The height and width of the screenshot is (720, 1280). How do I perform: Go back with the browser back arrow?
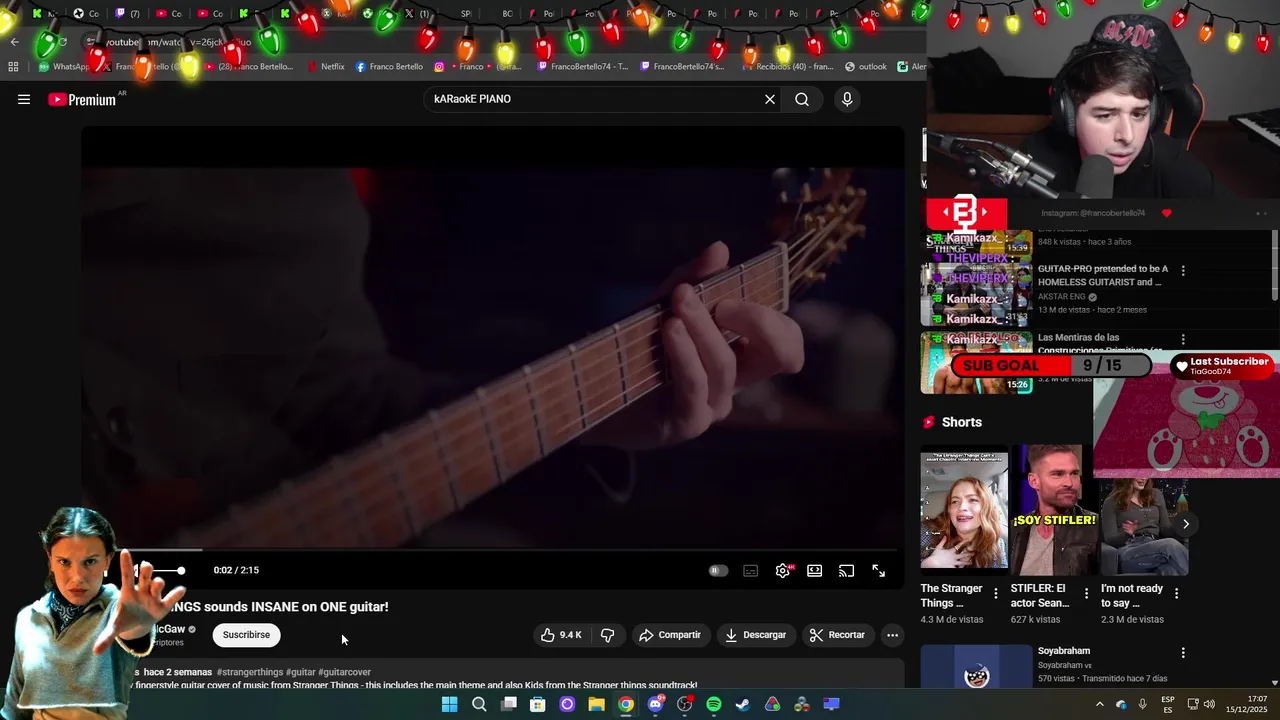click(x=14, y=42)
